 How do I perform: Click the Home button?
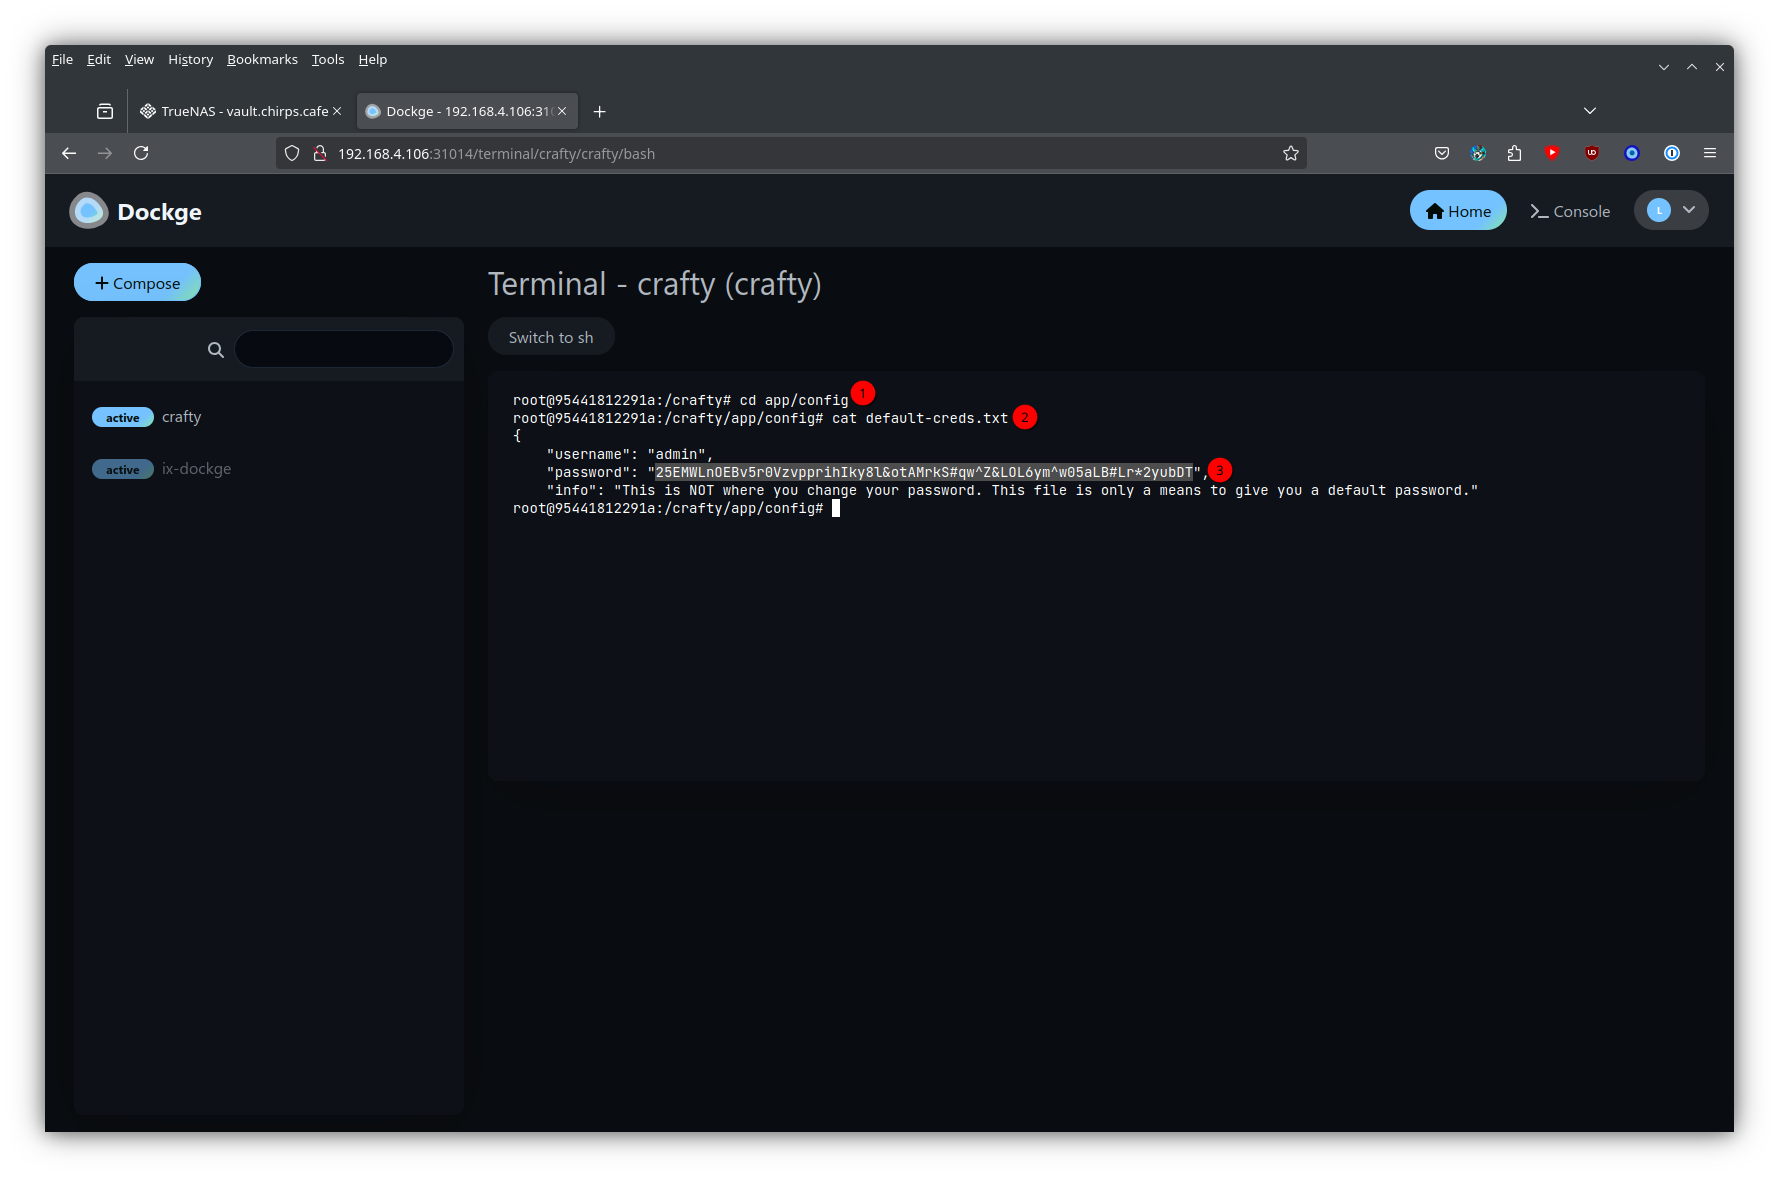coord(1457,211)
